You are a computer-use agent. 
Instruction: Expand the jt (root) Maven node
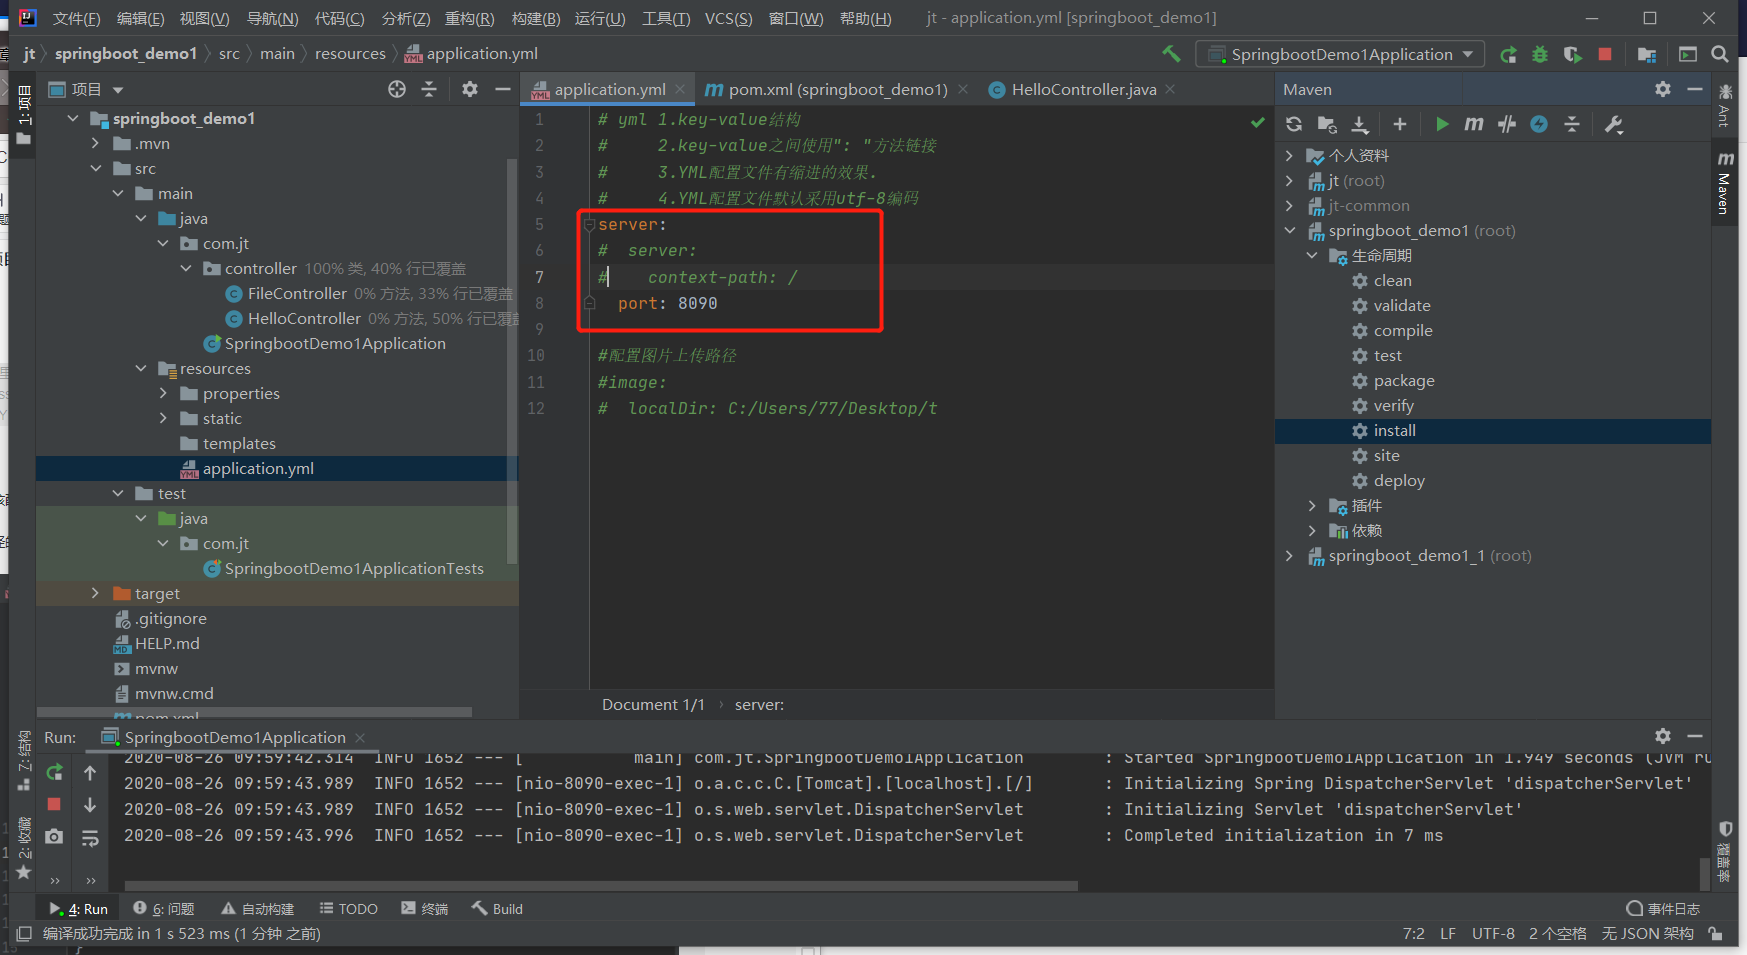(1289, 180)
